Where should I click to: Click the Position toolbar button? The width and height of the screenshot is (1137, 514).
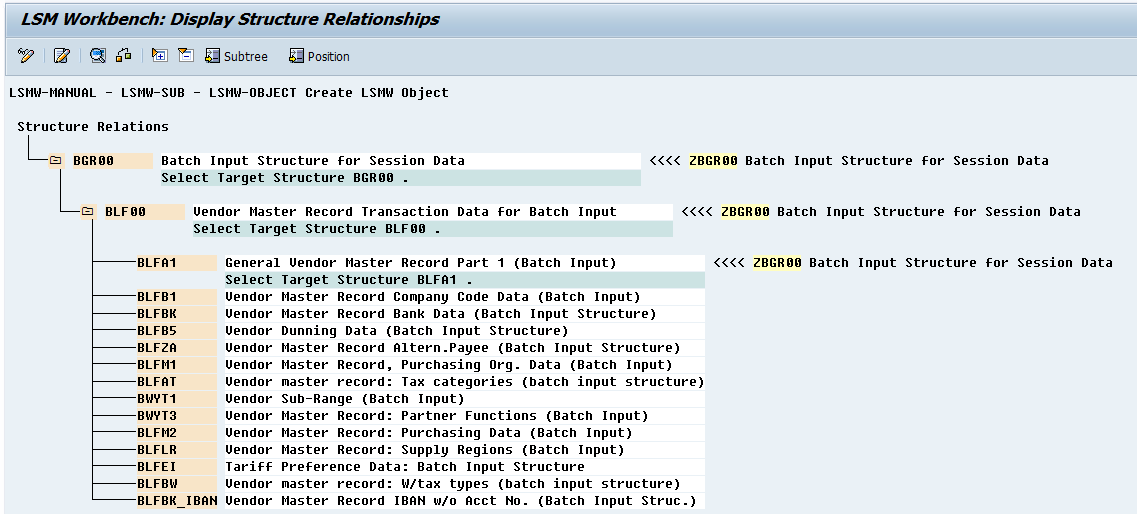point(319,56)
